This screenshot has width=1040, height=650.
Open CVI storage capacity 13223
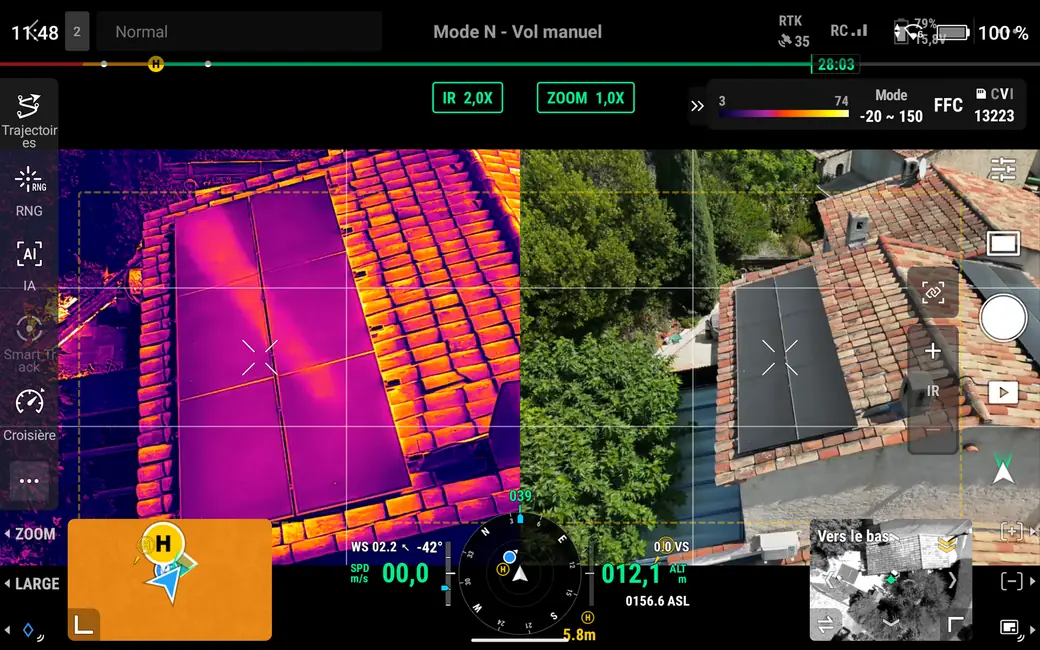click(994, 105)
